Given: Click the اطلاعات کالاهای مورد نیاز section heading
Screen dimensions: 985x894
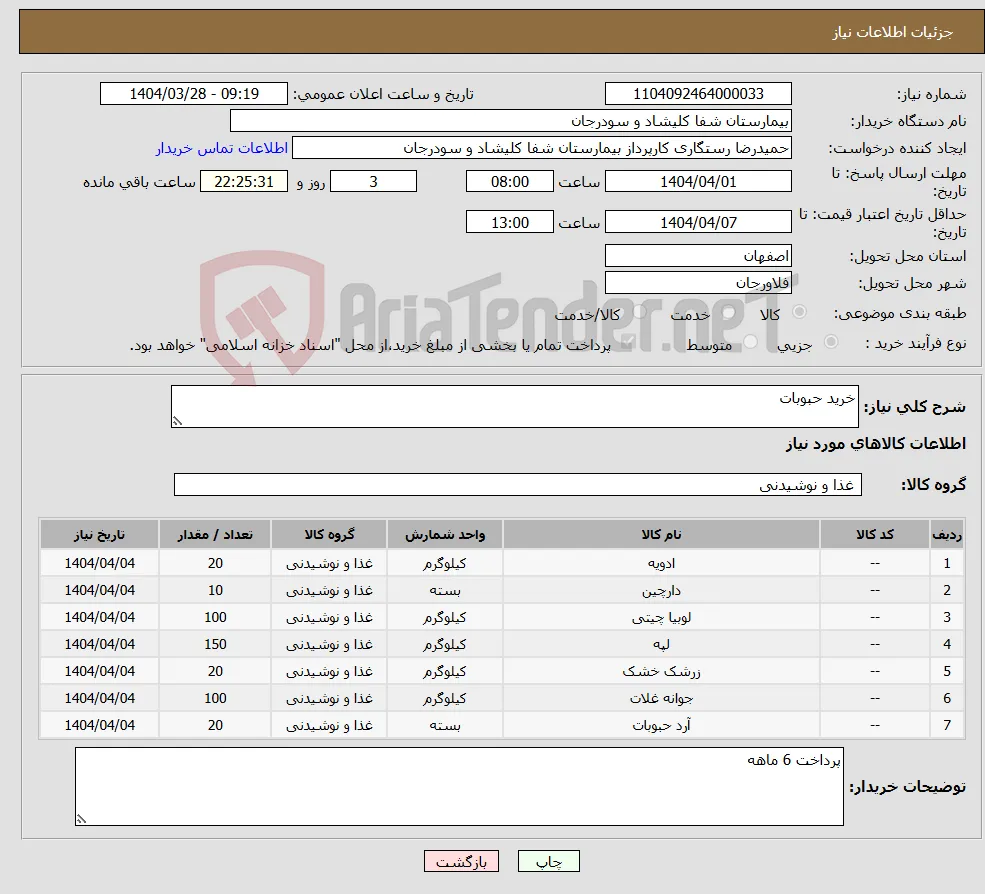Looking at the screenshot, I should 876,444.
